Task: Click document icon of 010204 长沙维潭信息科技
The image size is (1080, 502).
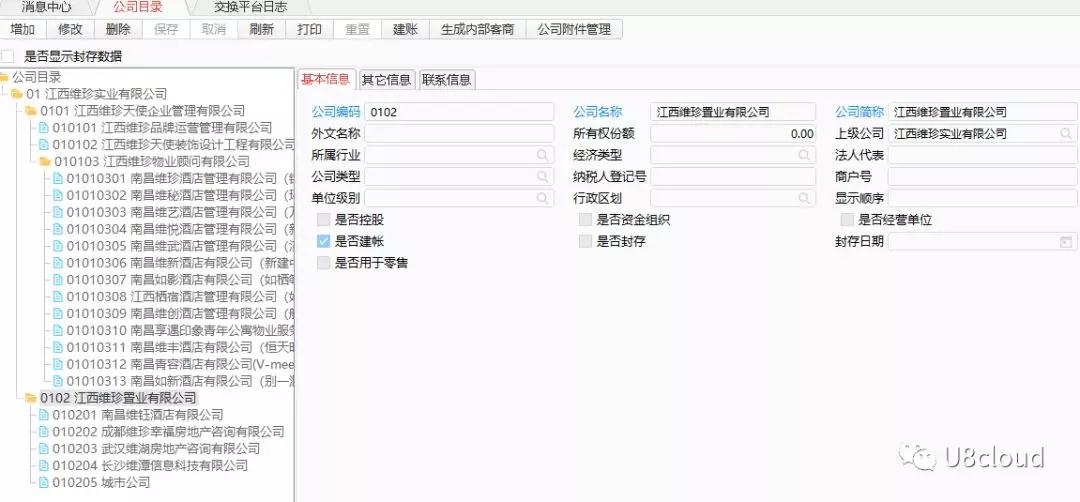Action: pos(44,466)
